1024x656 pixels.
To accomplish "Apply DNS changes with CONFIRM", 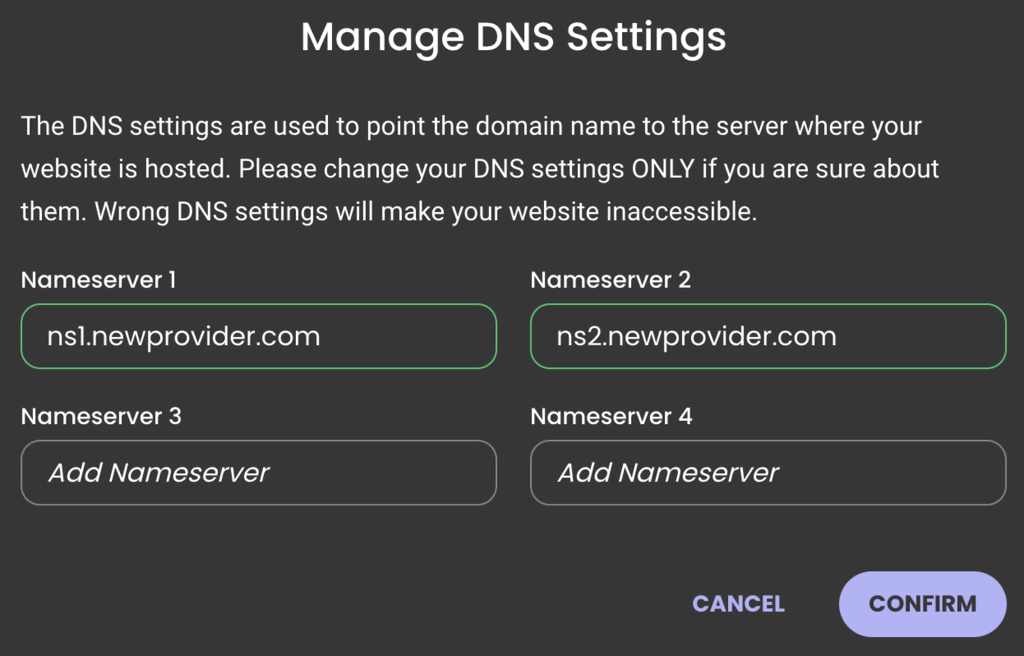I will (921, 604).
